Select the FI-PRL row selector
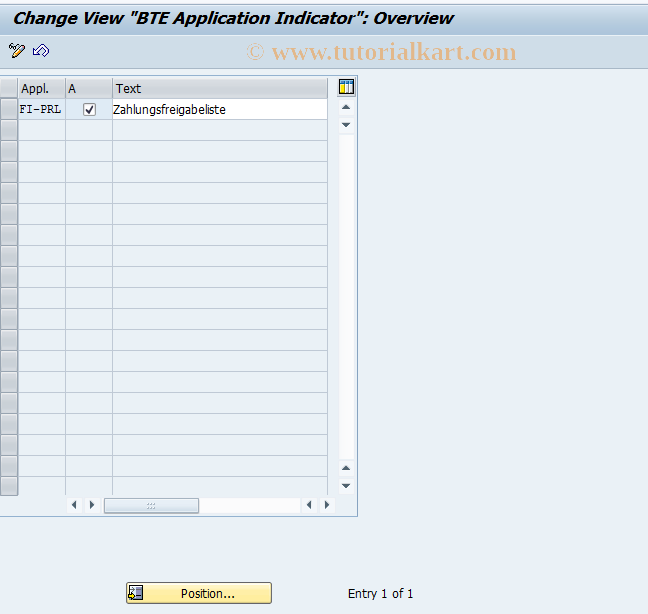 coord(9,109)
